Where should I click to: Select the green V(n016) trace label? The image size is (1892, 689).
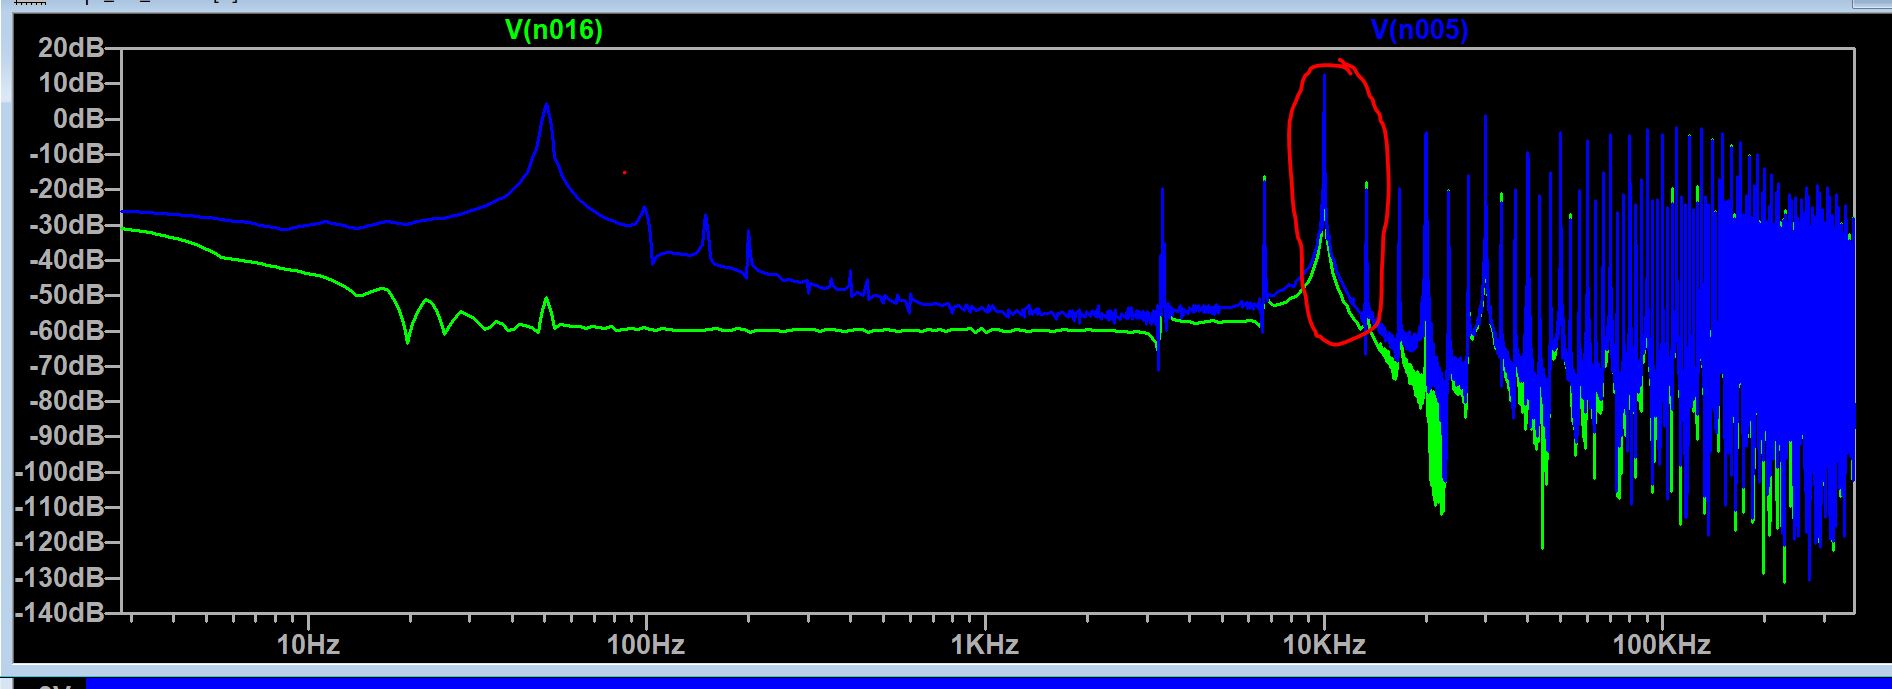tap(554, 31)
